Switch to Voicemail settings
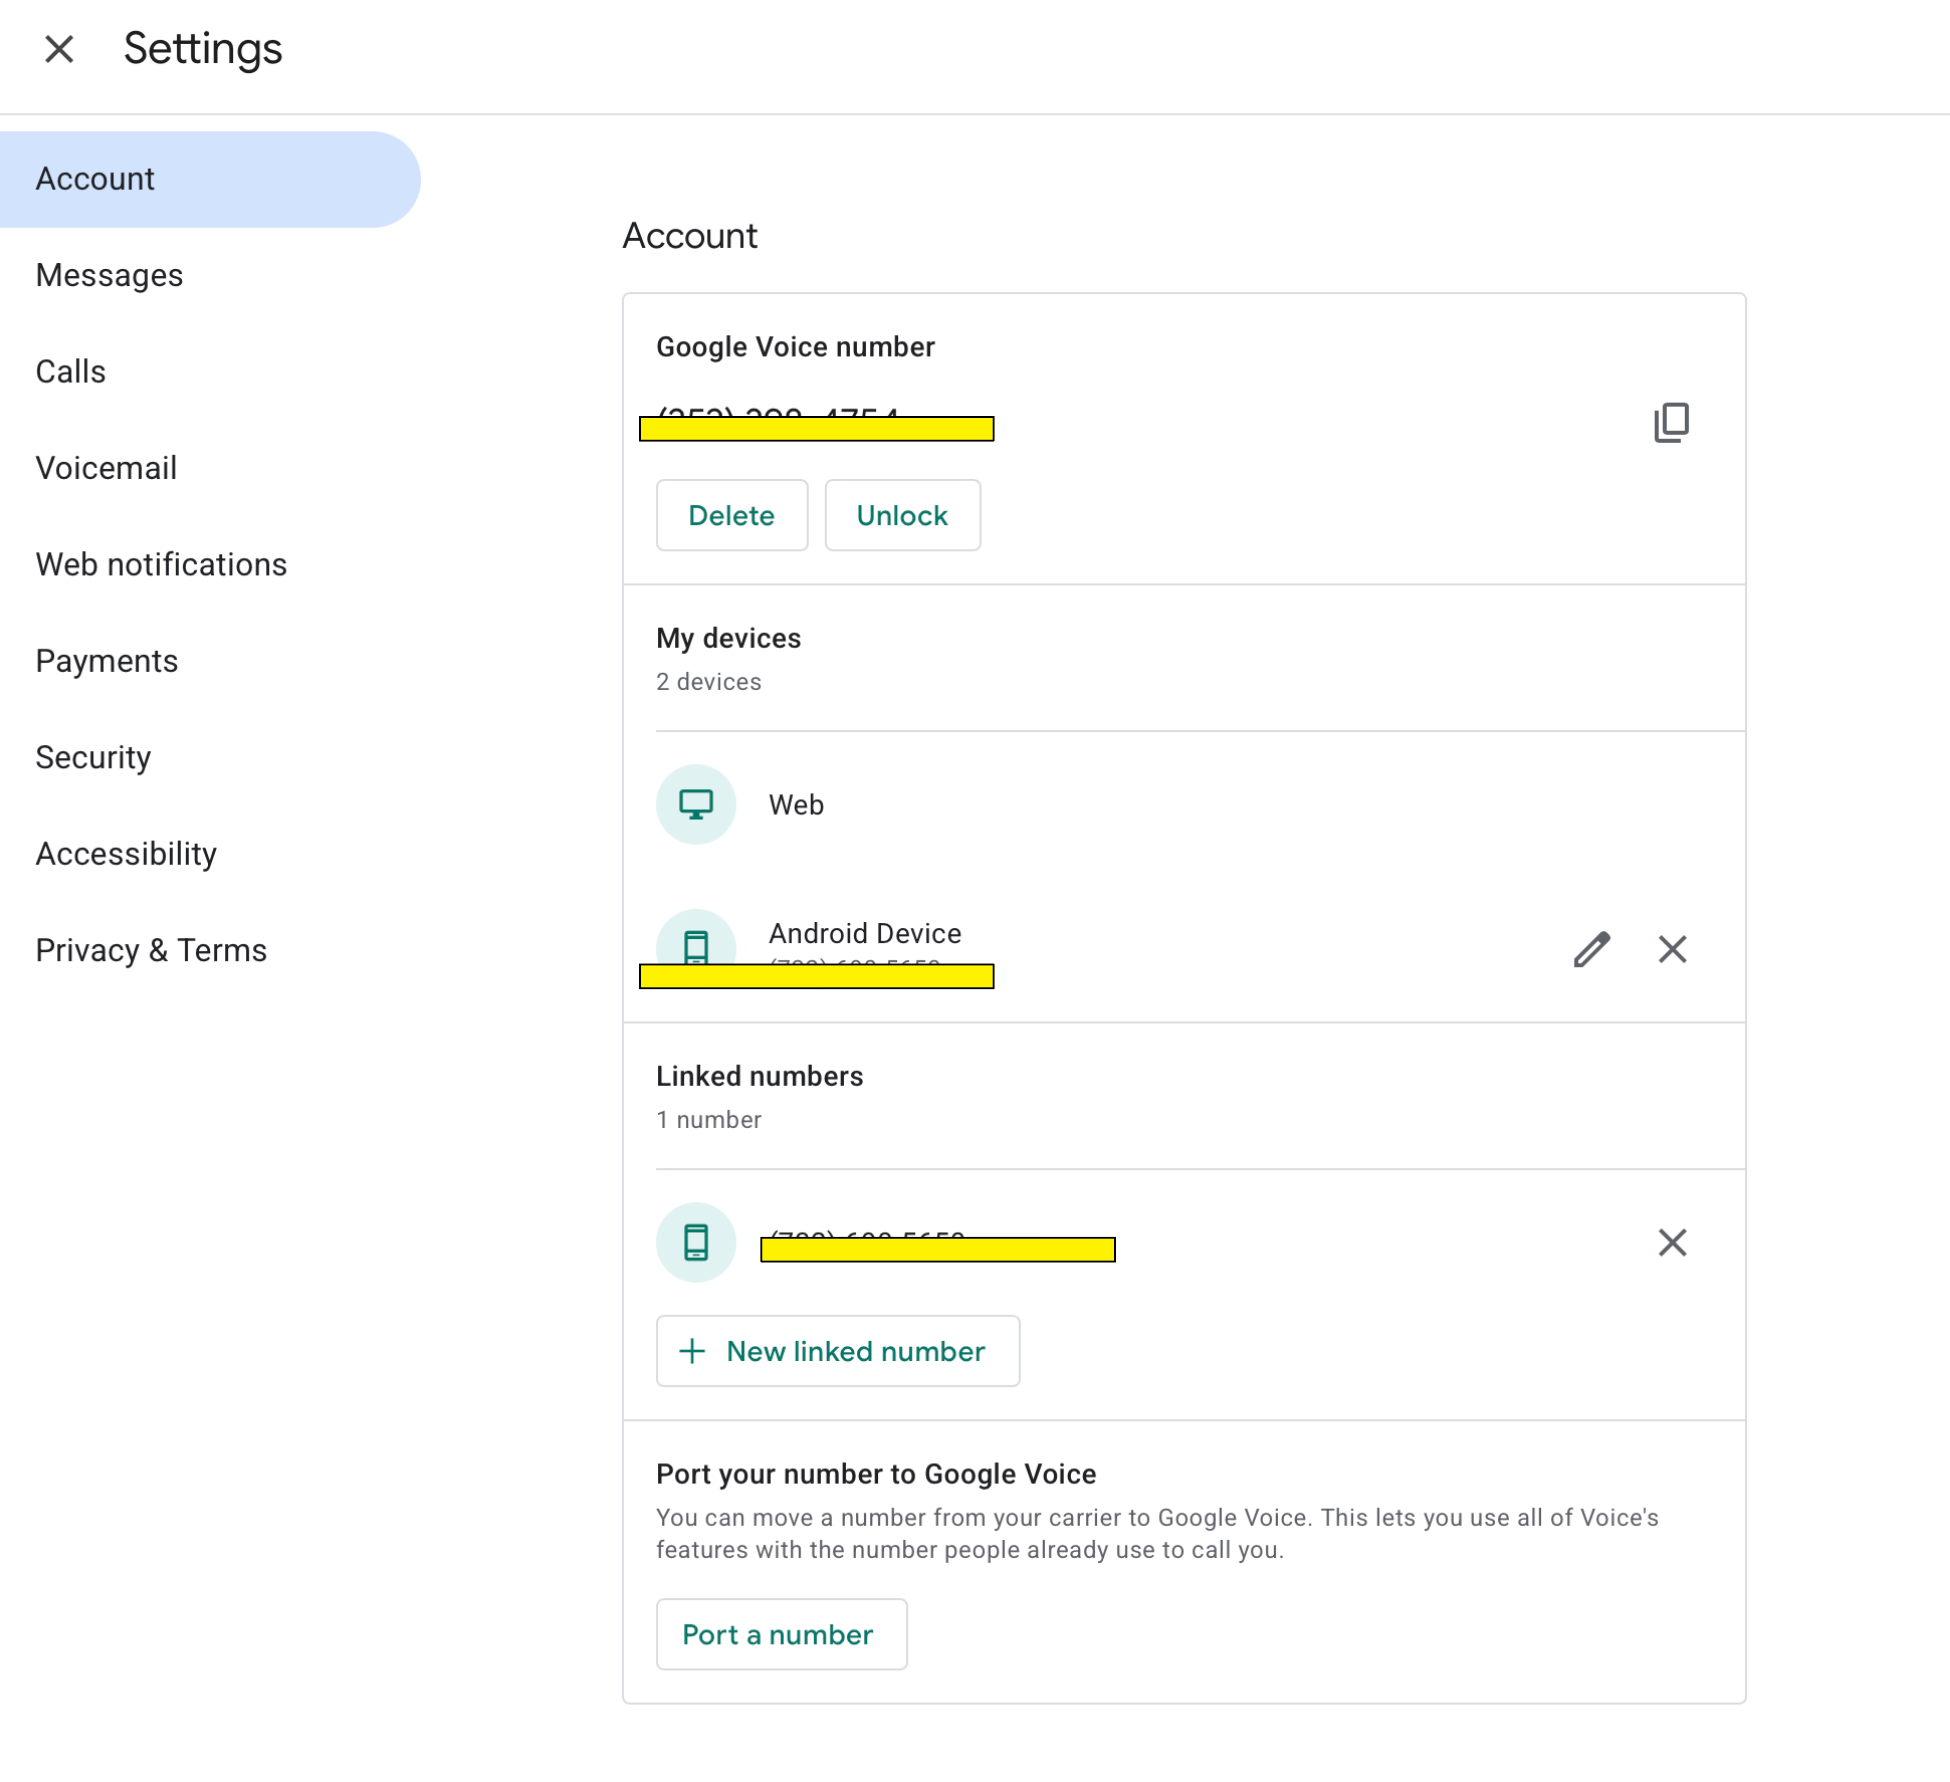This screenshot has height=1782, width=1950. tap(106, 468)
